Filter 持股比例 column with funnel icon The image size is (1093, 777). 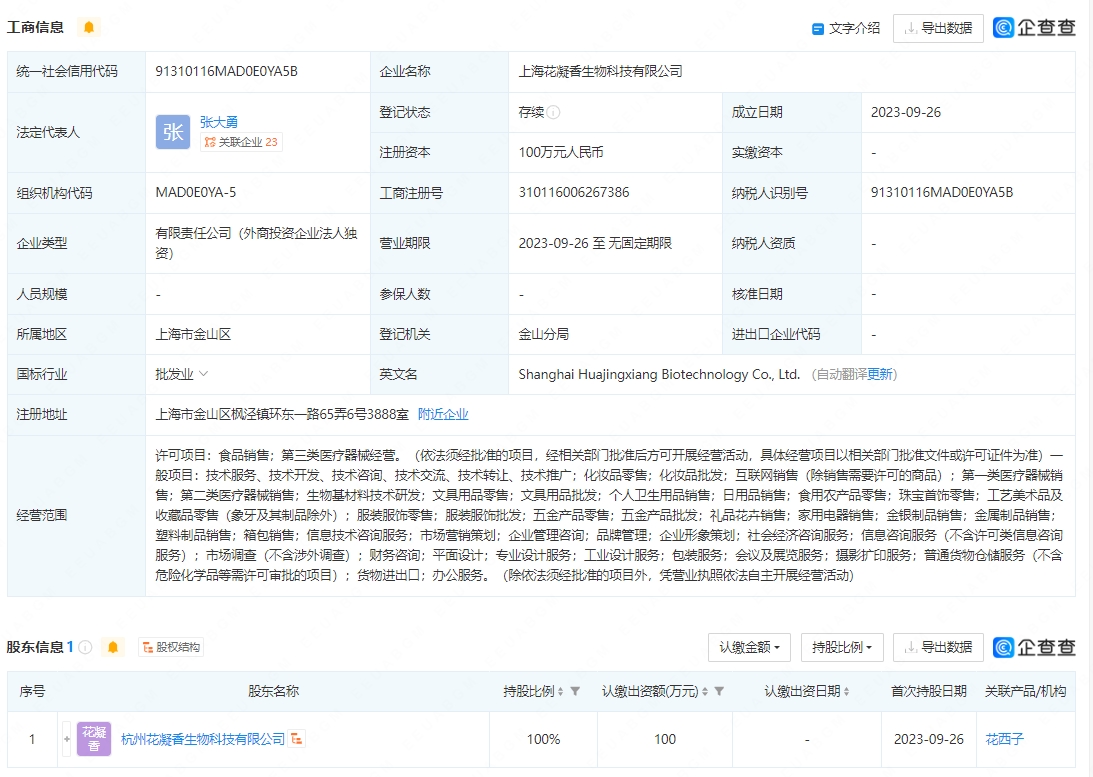point(575,691)
